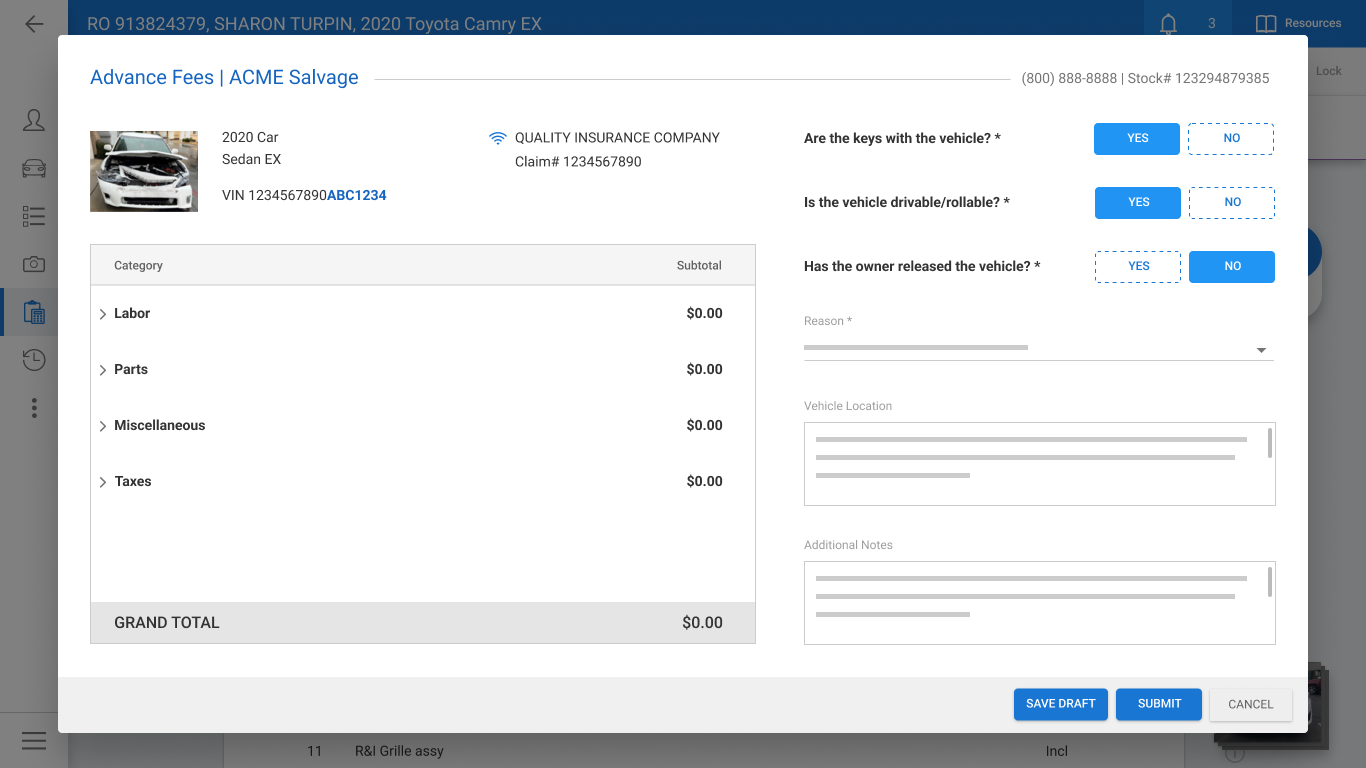The image size is (1366, 768).
Task: Select YES for owner released the vehicle
Action: point(1138,266)
